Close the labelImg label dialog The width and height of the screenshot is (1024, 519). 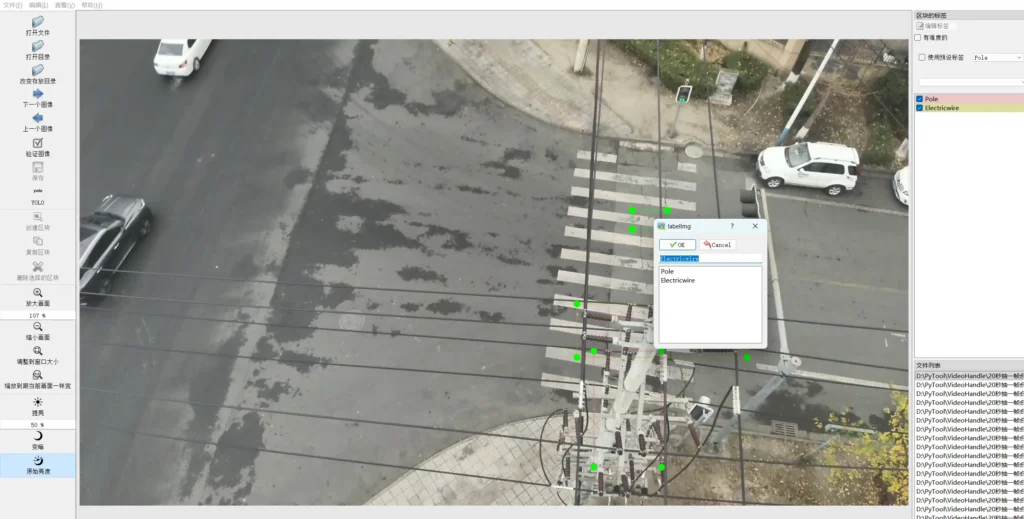pos(755,226)
